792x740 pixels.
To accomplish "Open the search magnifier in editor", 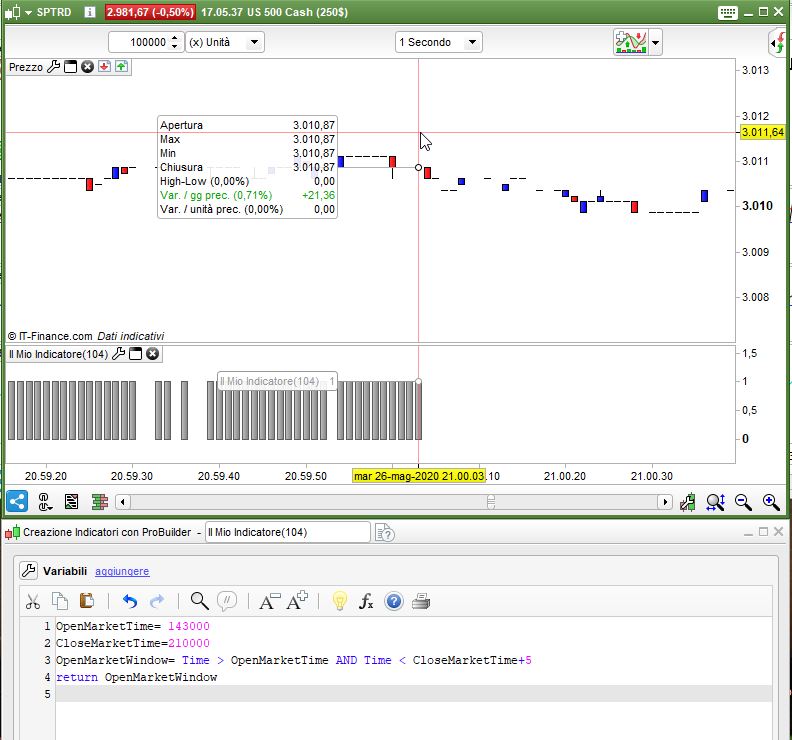I will point(199,601).
